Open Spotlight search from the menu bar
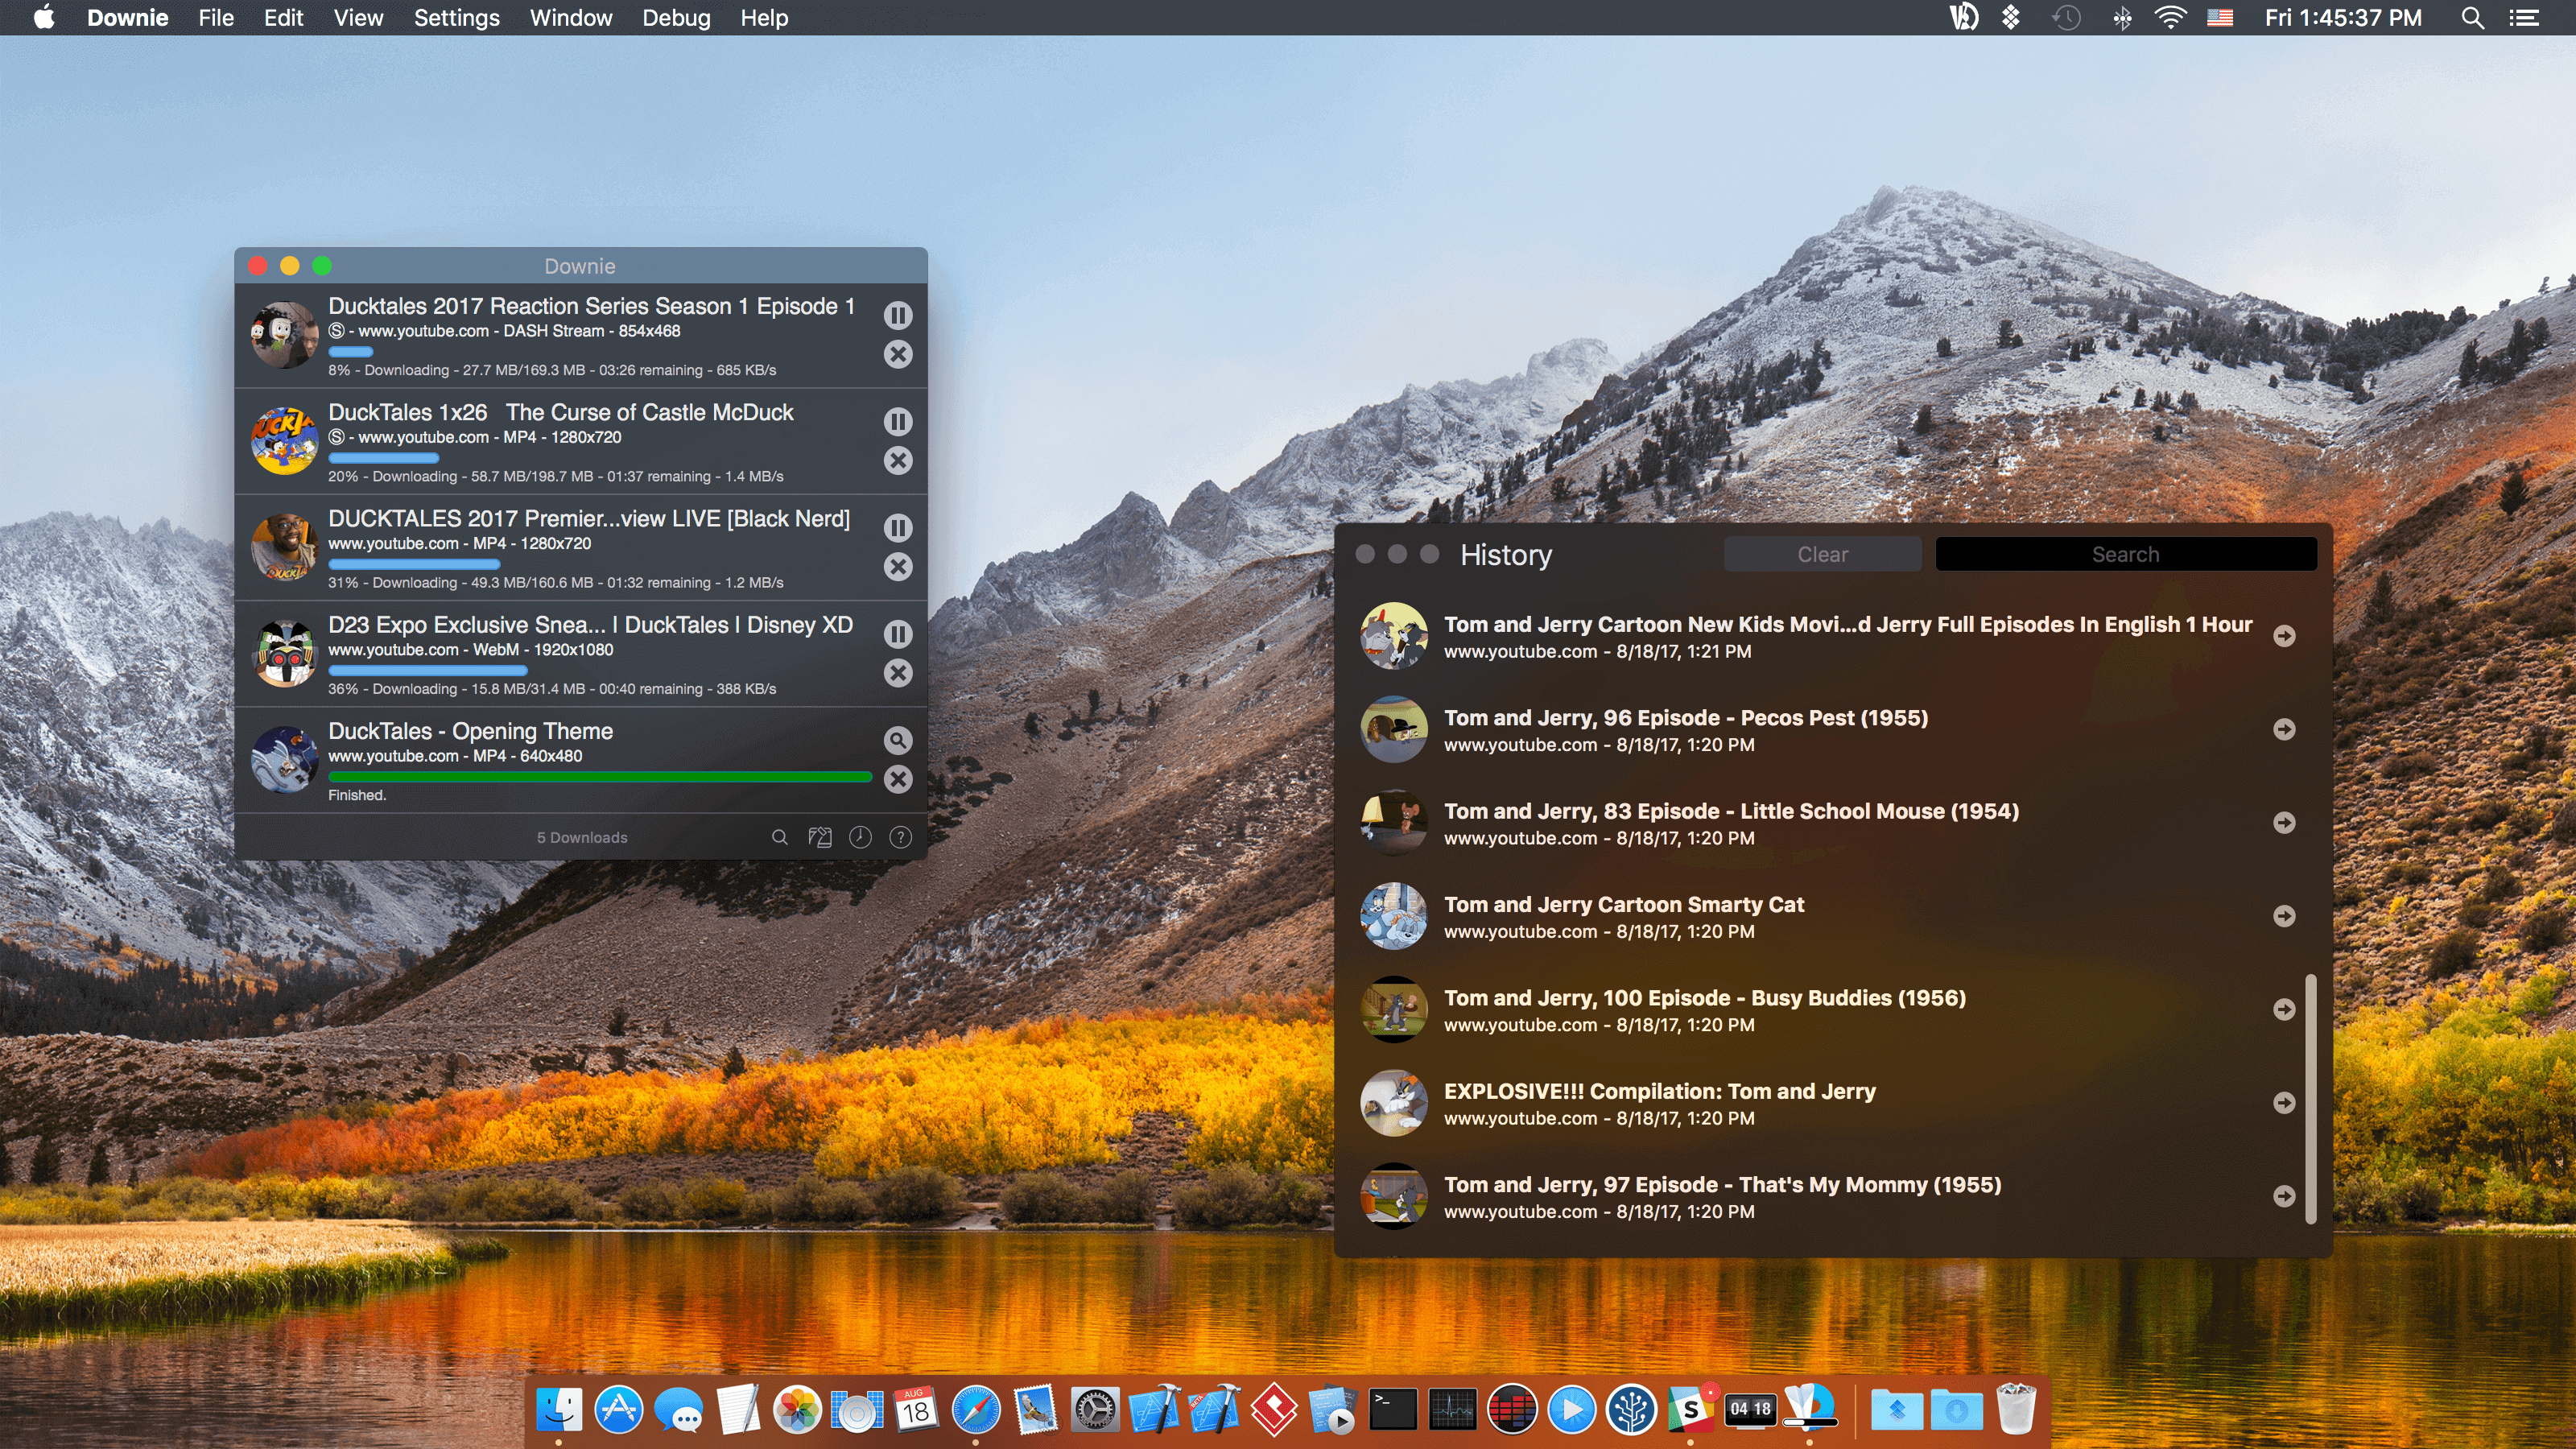2576x1449 pixels. point(2472,17)
